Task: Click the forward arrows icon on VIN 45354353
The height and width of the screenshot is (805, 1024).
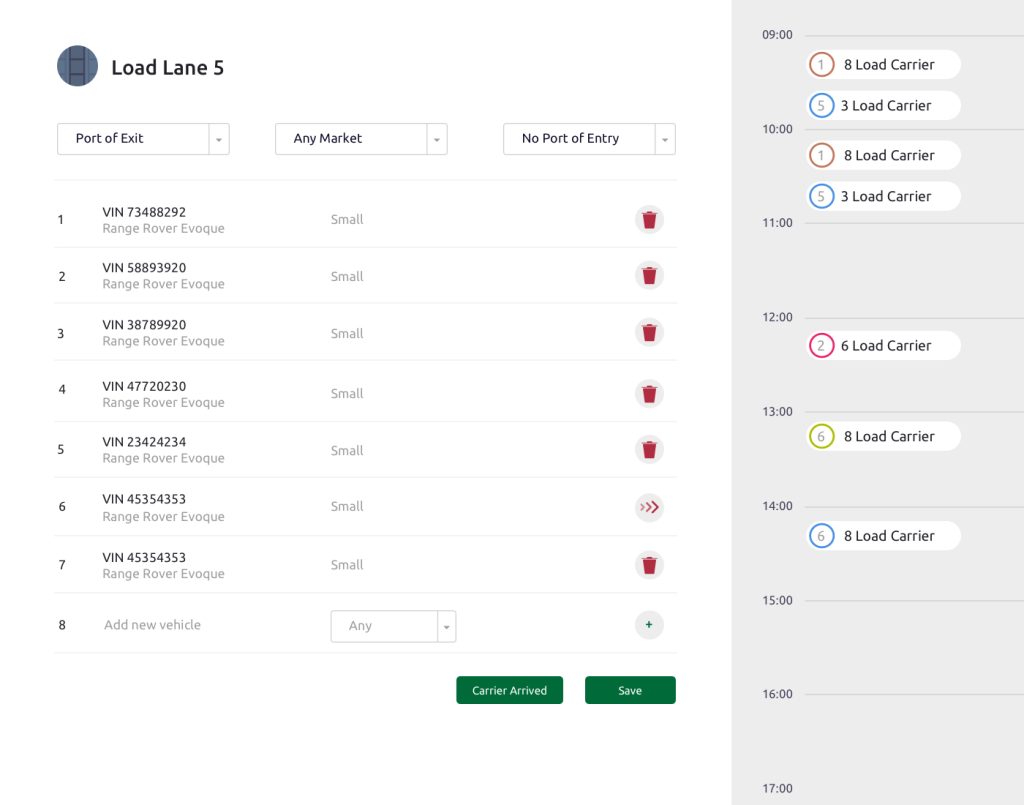Action: pos(649,507)
